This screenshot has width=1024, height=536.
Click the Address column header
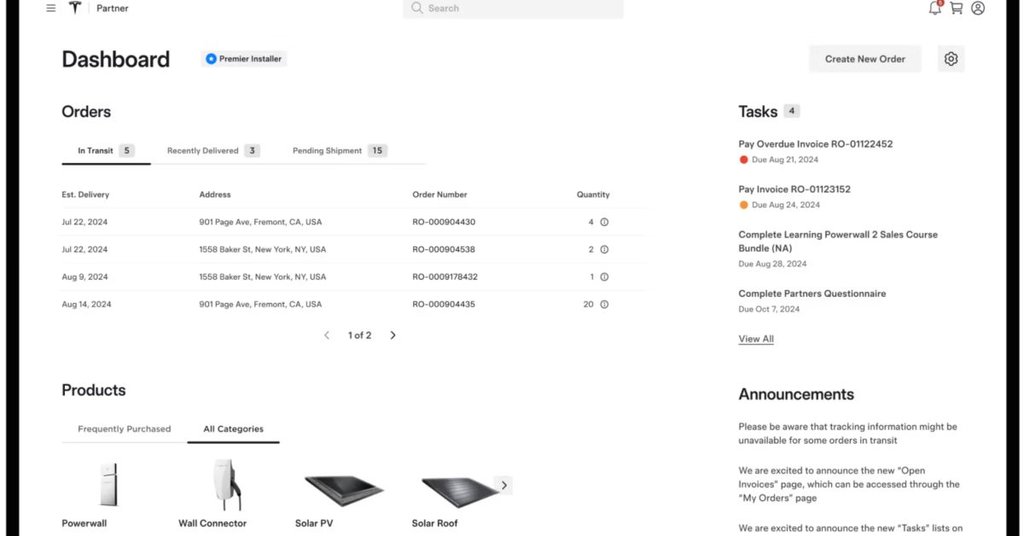tap(215, 195)
